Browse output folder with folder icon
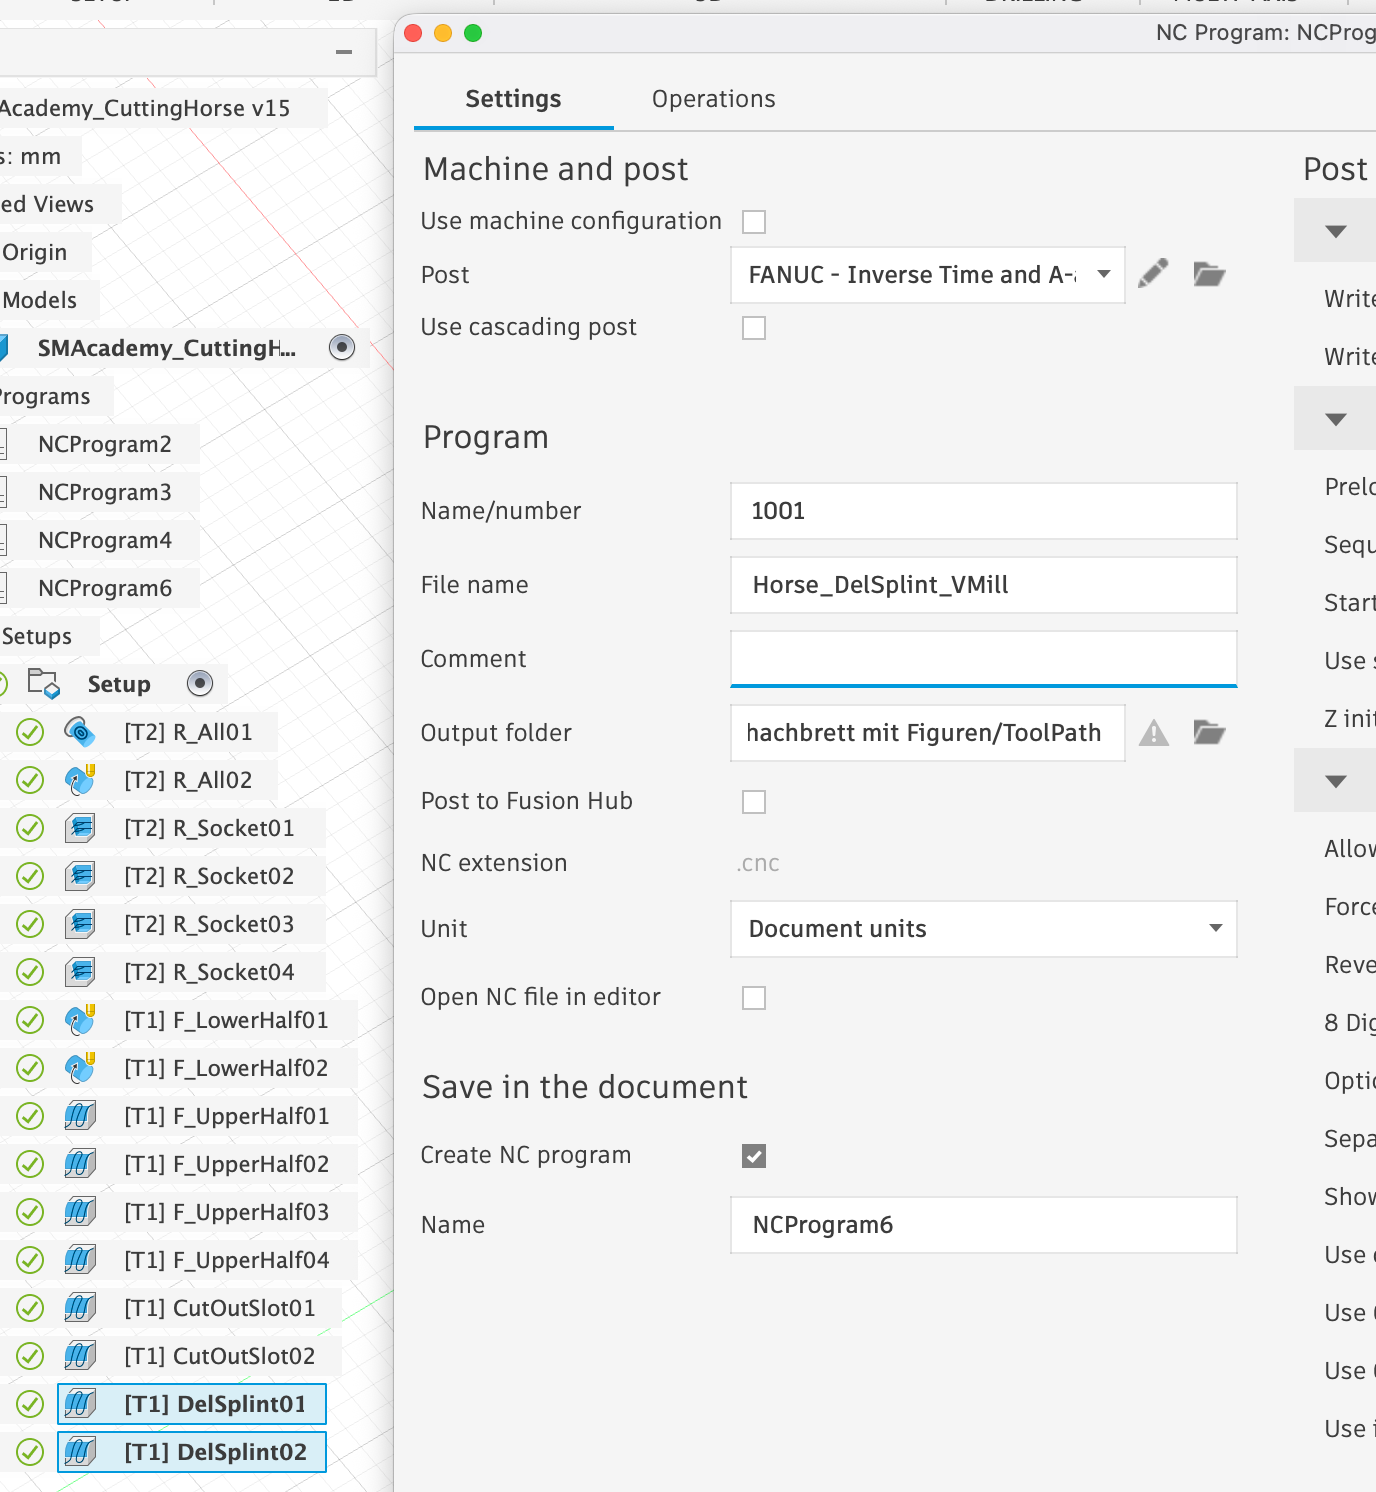The height and width of the screenshot is (1492, 1376). pos(1209,733)
